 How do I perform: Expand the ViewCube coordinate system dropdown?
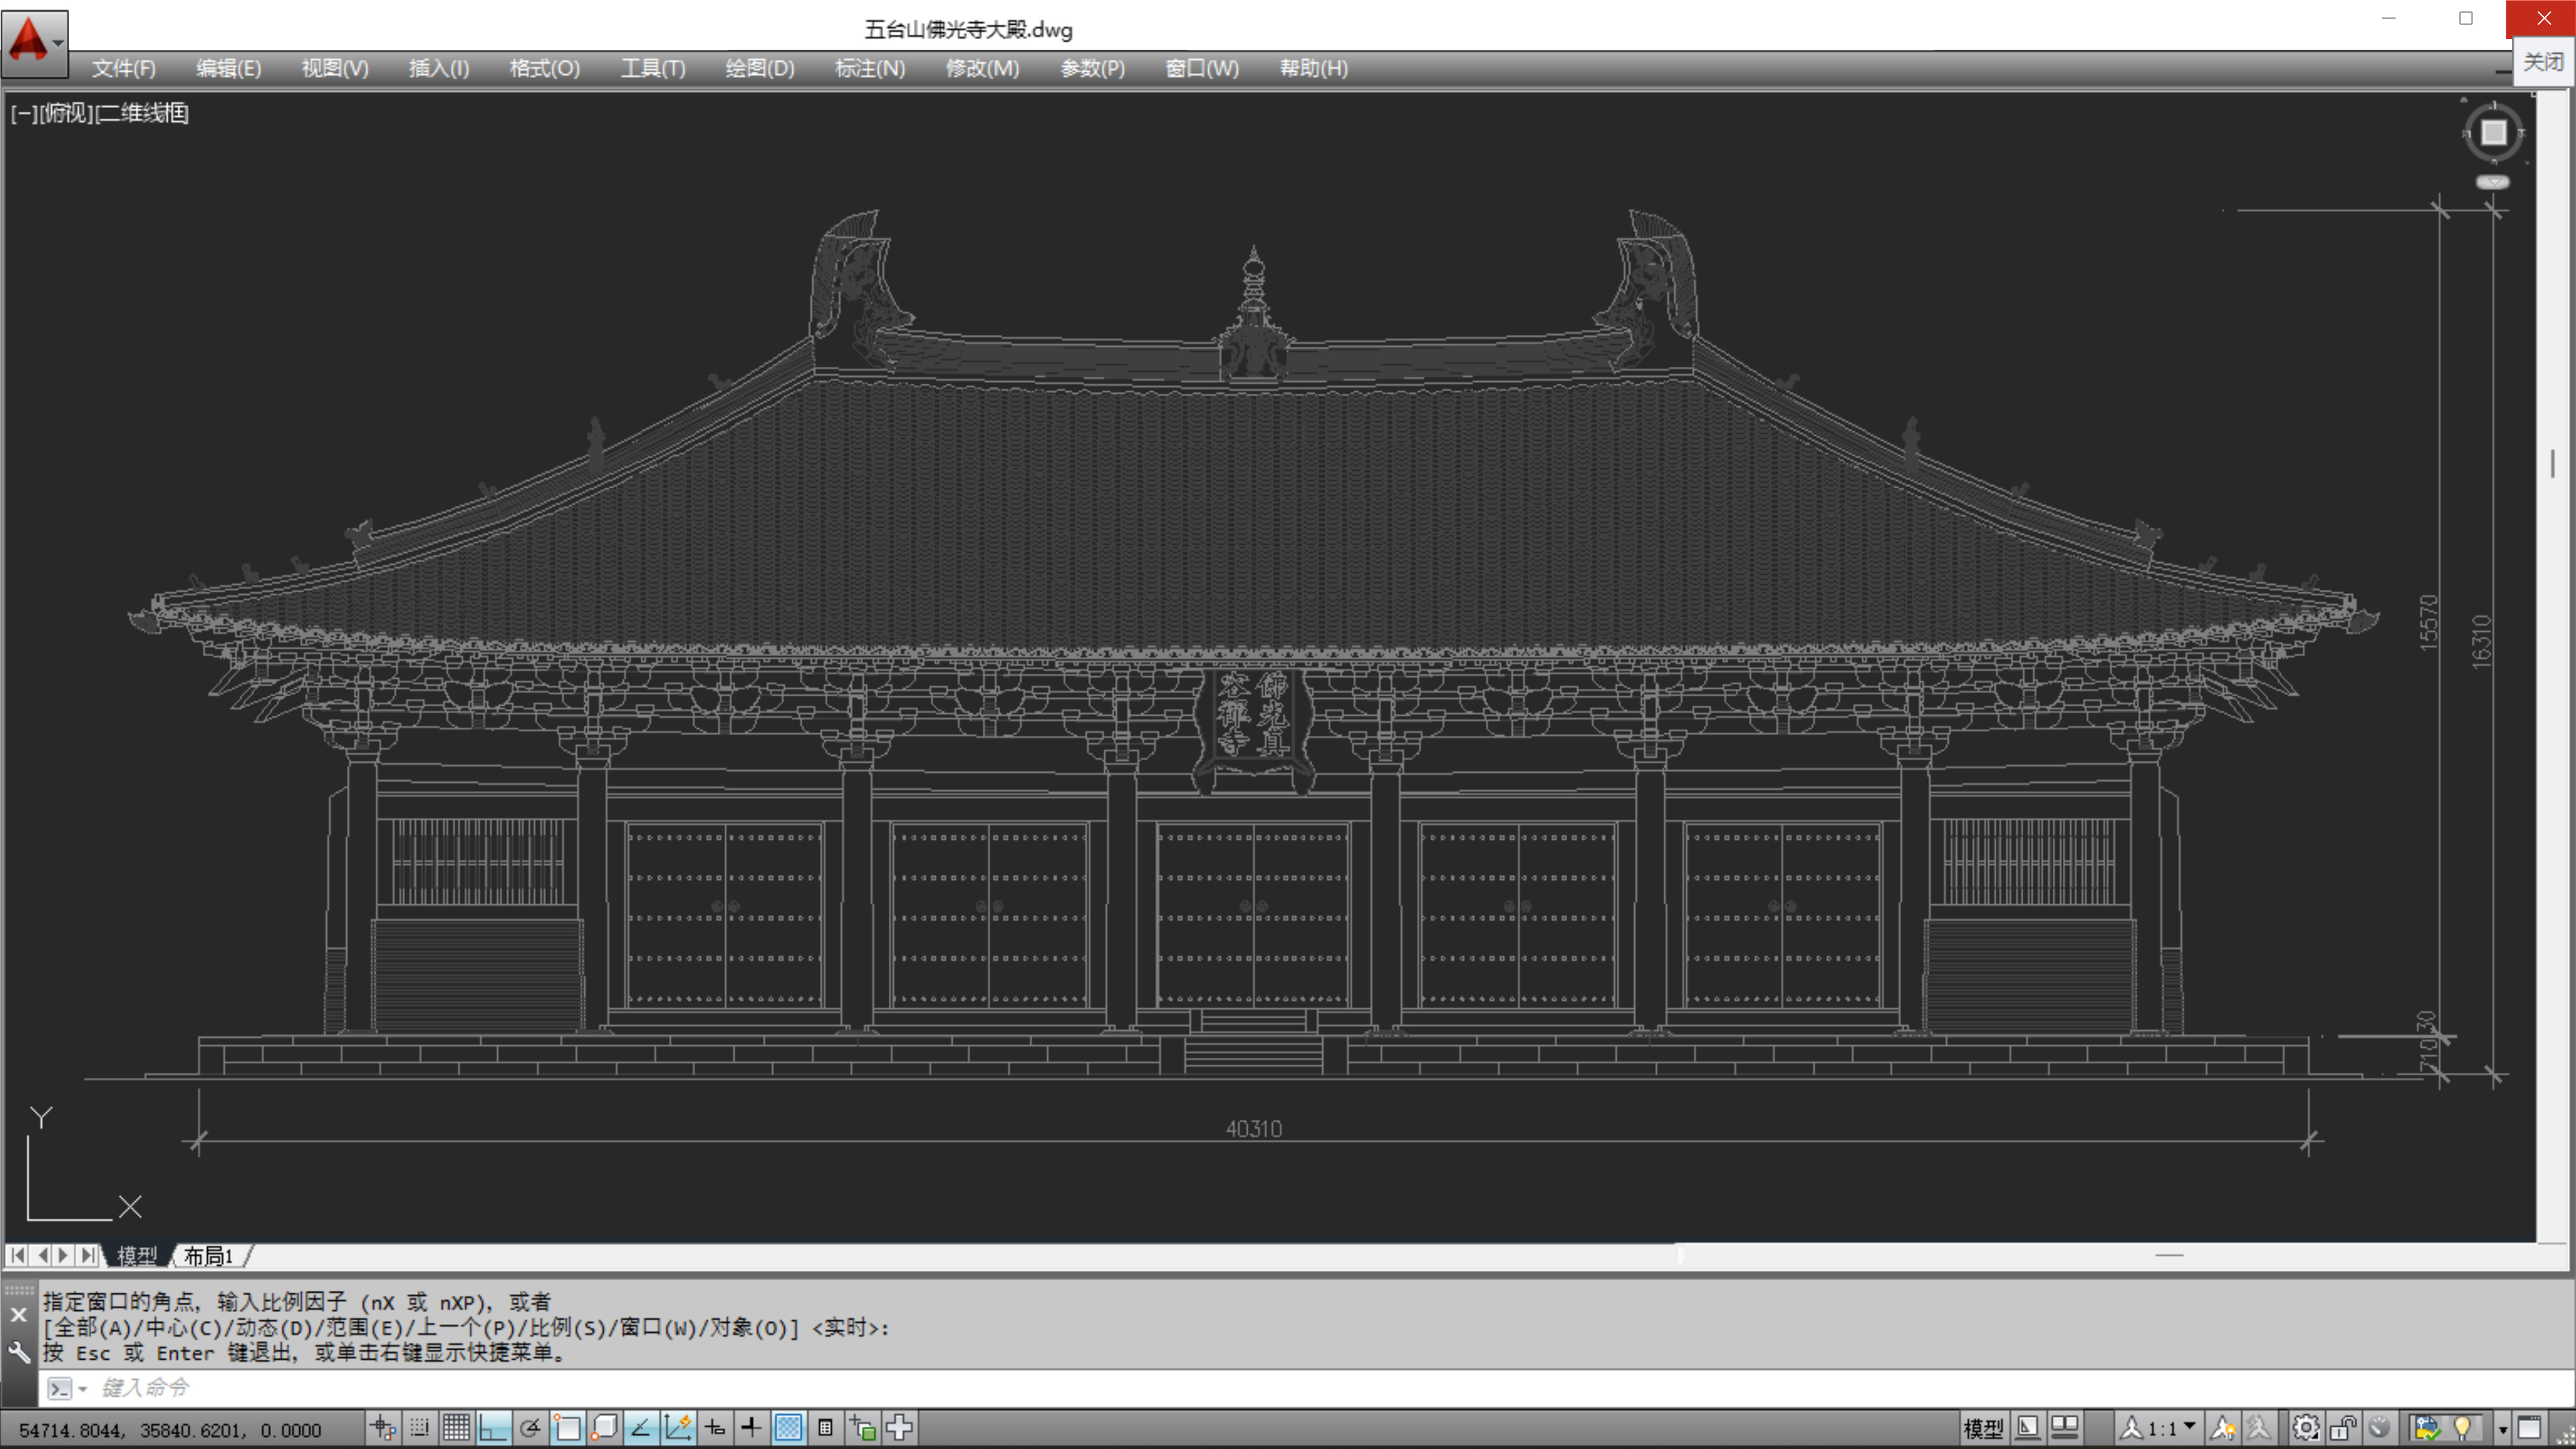(2492, 182)
